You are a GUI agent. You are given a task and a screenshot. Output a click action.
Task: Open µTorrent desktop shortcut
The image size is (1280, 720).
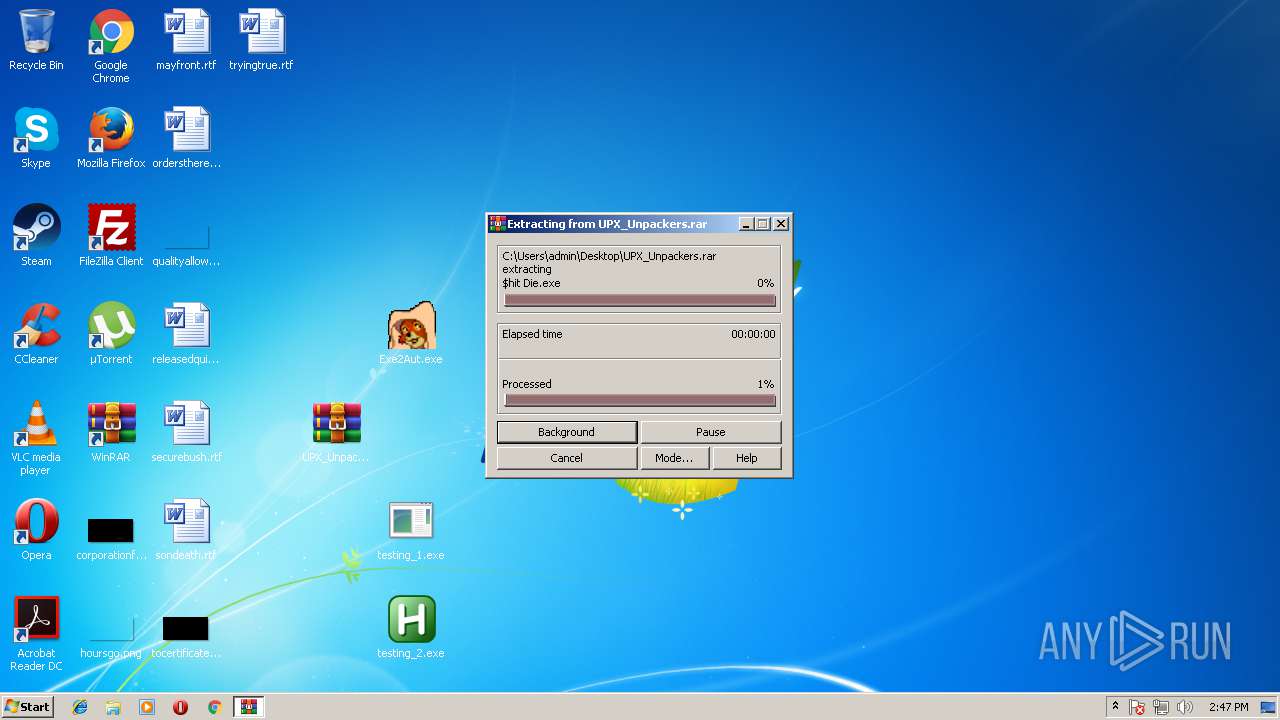click(x=111, y=334)
